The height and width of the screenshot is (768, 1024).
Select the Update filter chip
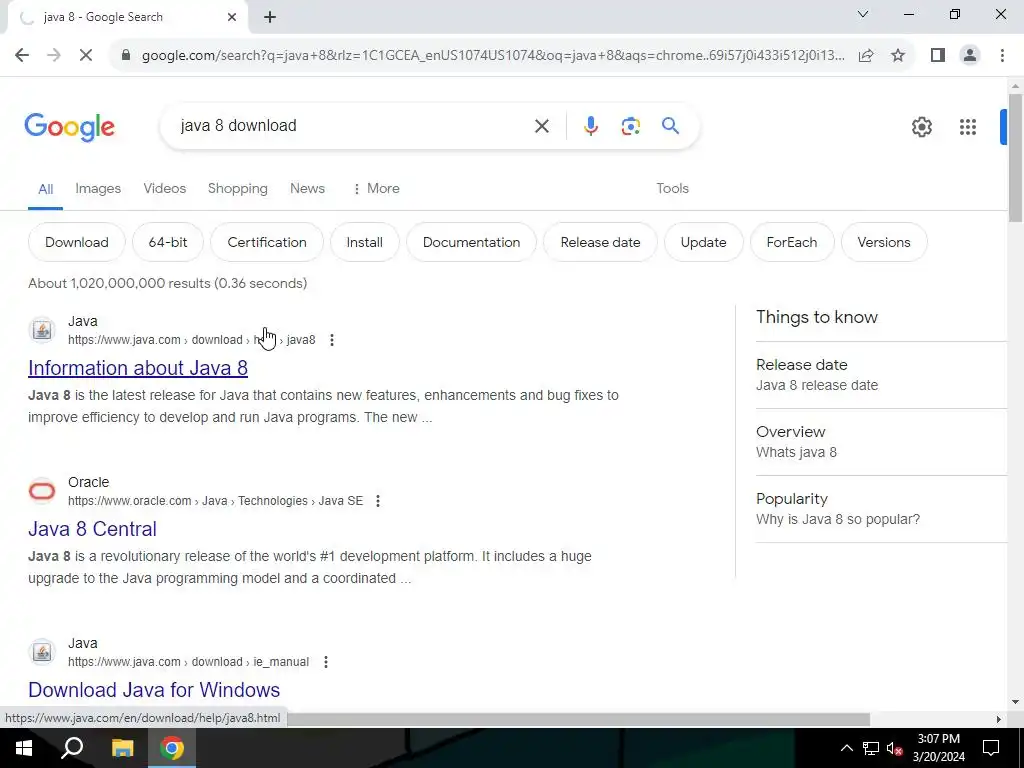pyautogui.click(x=703, y=242)
